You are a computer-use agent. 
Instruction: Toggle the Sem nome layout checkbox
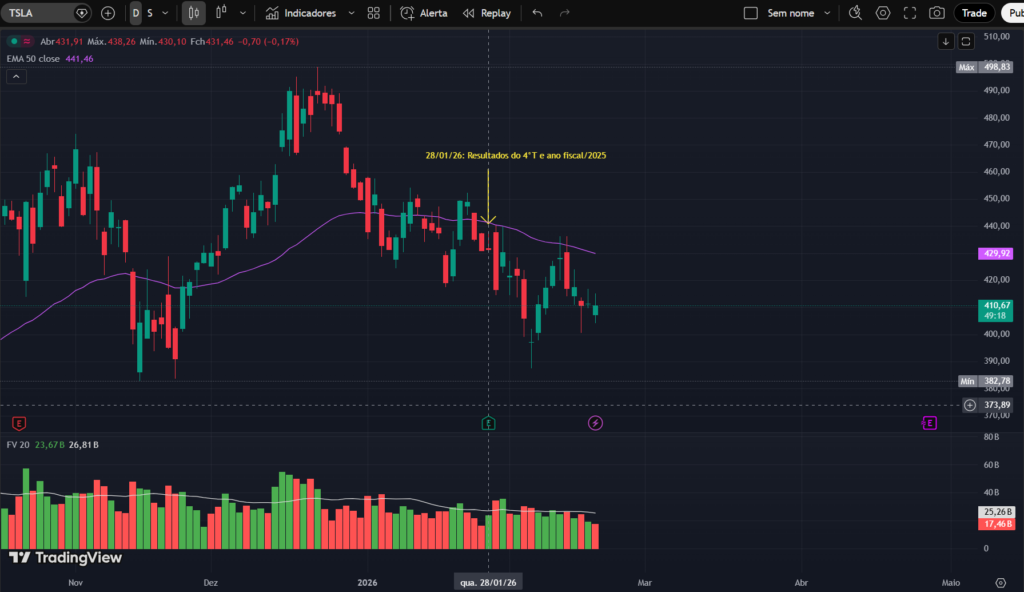coord(749,13)
